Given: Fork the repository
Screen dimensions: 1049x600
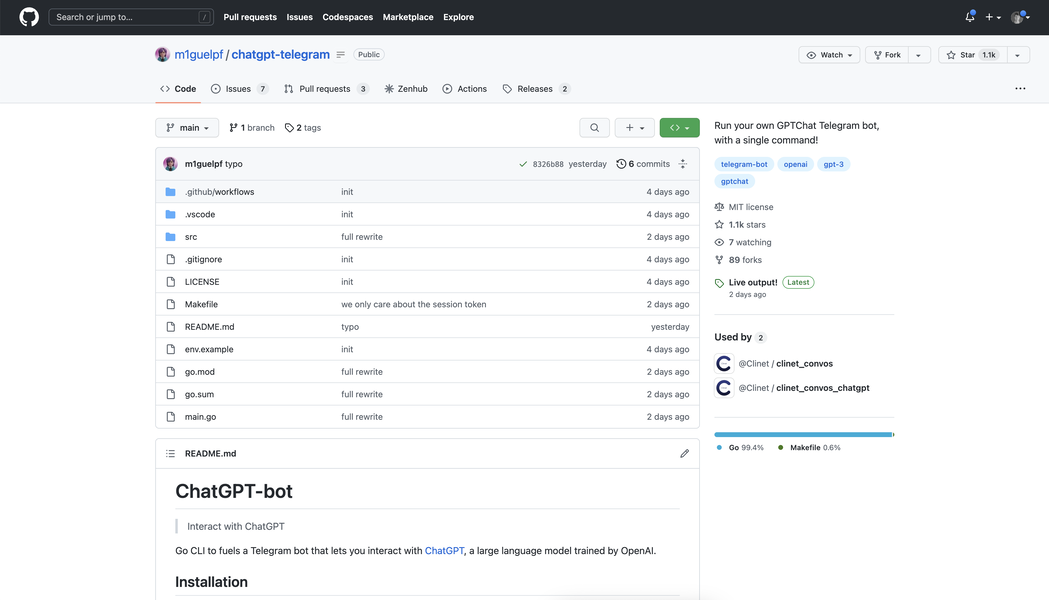Looking at the screenshot, I should click(x=887, y=55).
